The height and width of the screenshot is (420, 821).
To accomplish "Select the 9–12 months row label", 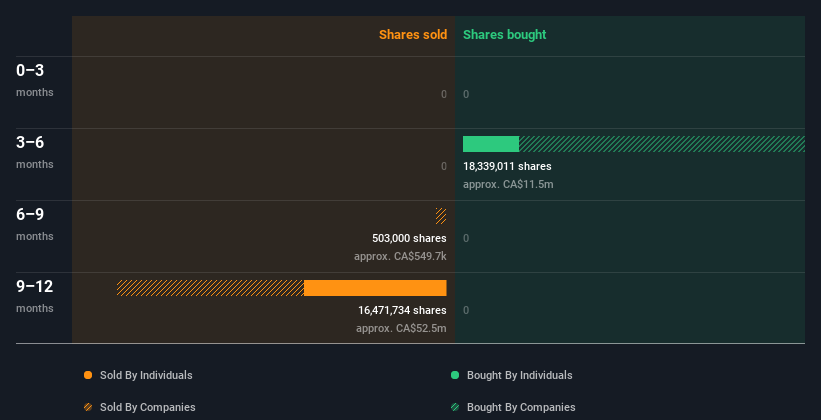I will 35,295.
